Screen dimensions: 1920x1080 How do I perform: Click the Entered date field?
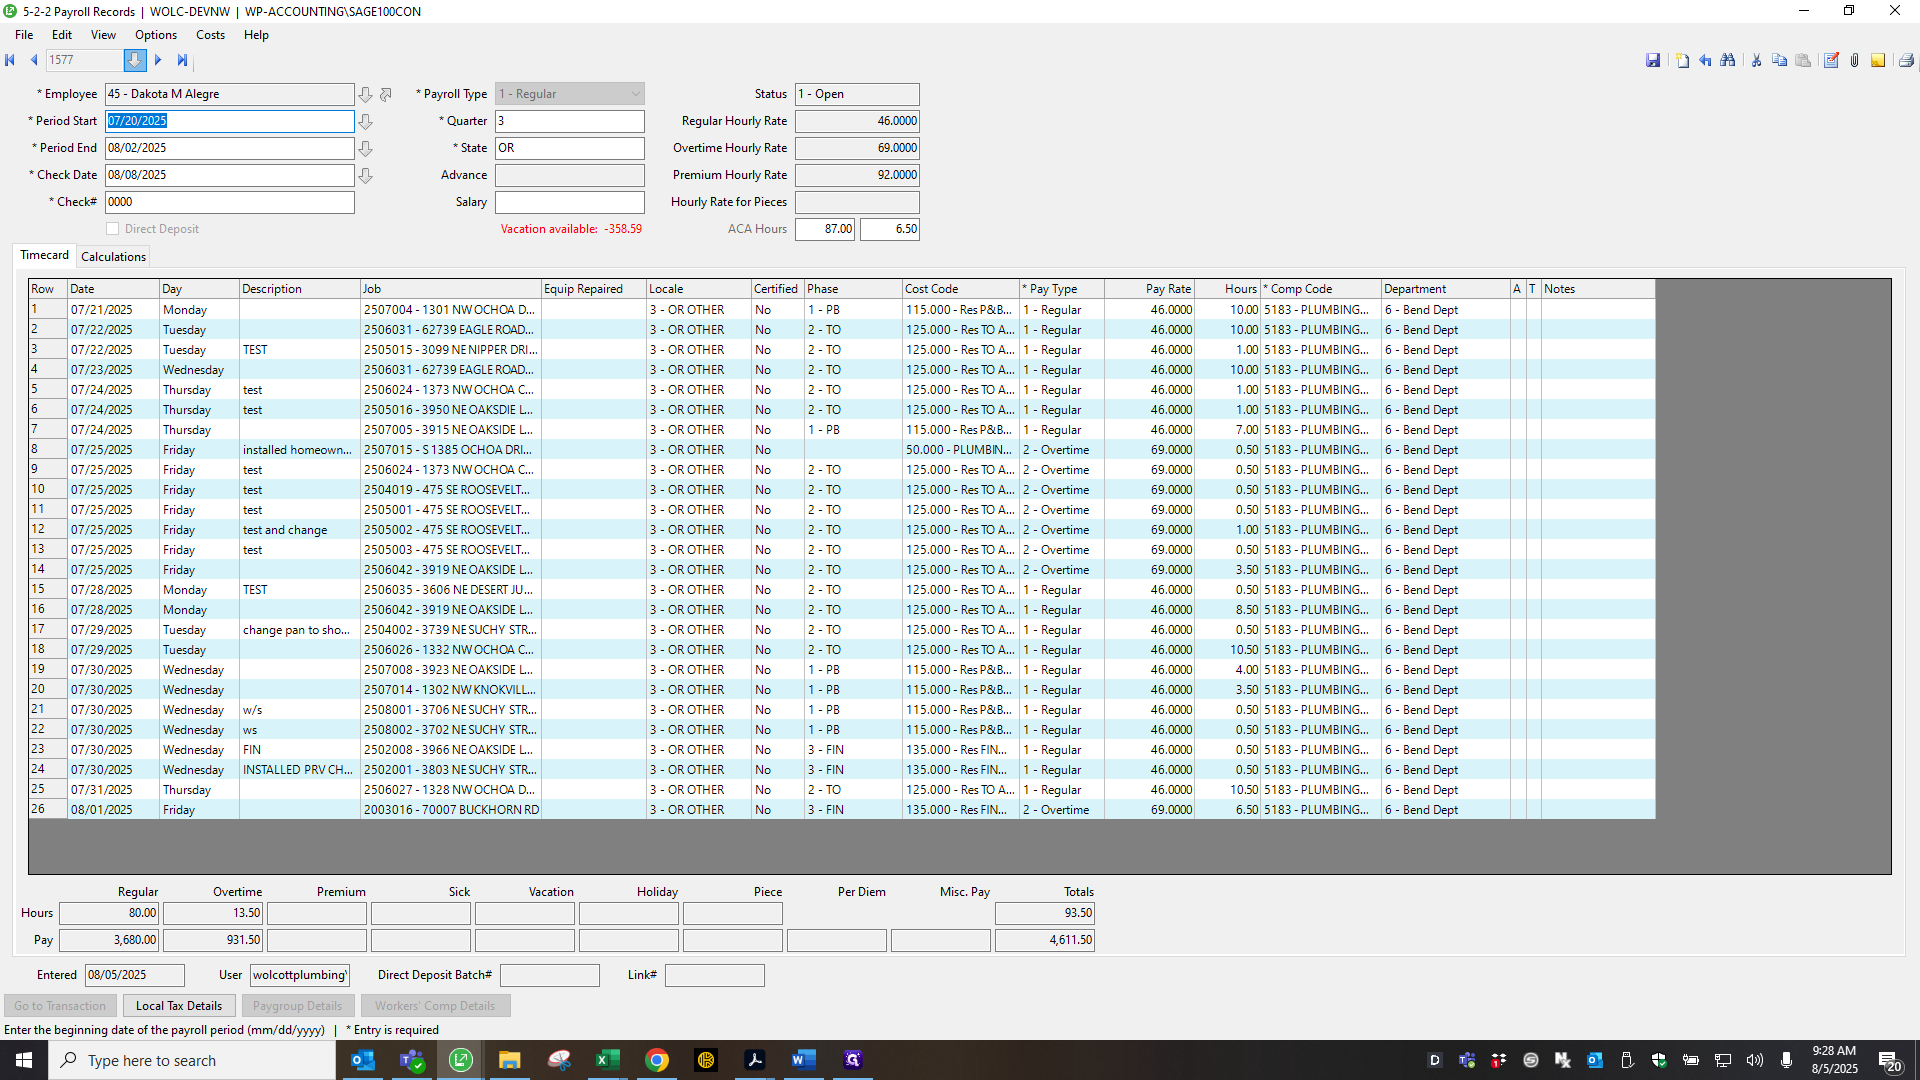(135, 975)
